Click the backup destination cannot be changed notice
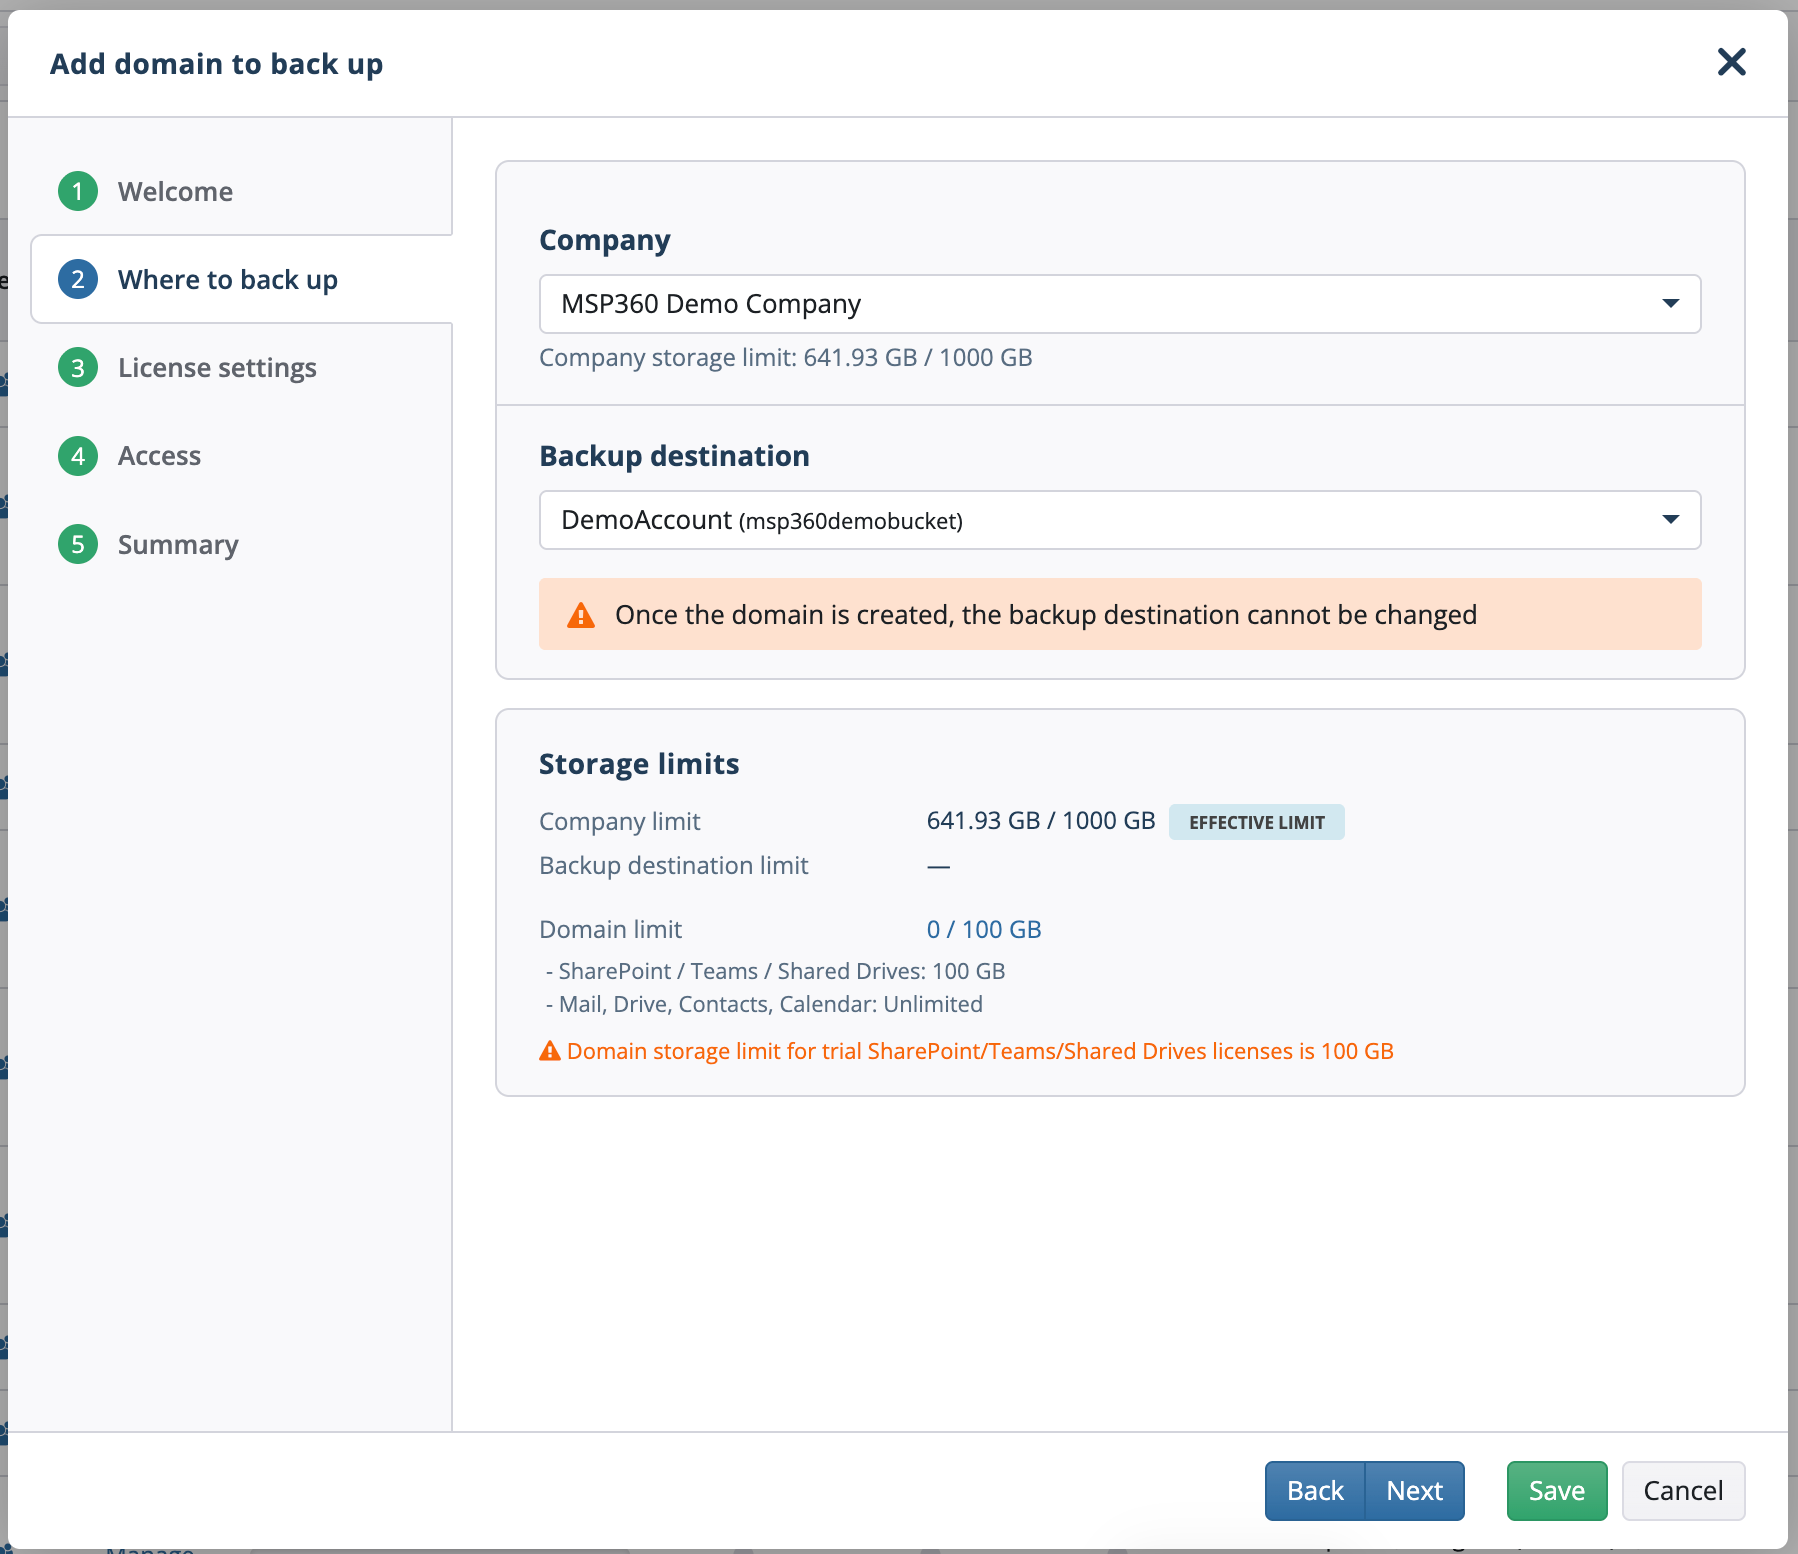 point(1120,614)
